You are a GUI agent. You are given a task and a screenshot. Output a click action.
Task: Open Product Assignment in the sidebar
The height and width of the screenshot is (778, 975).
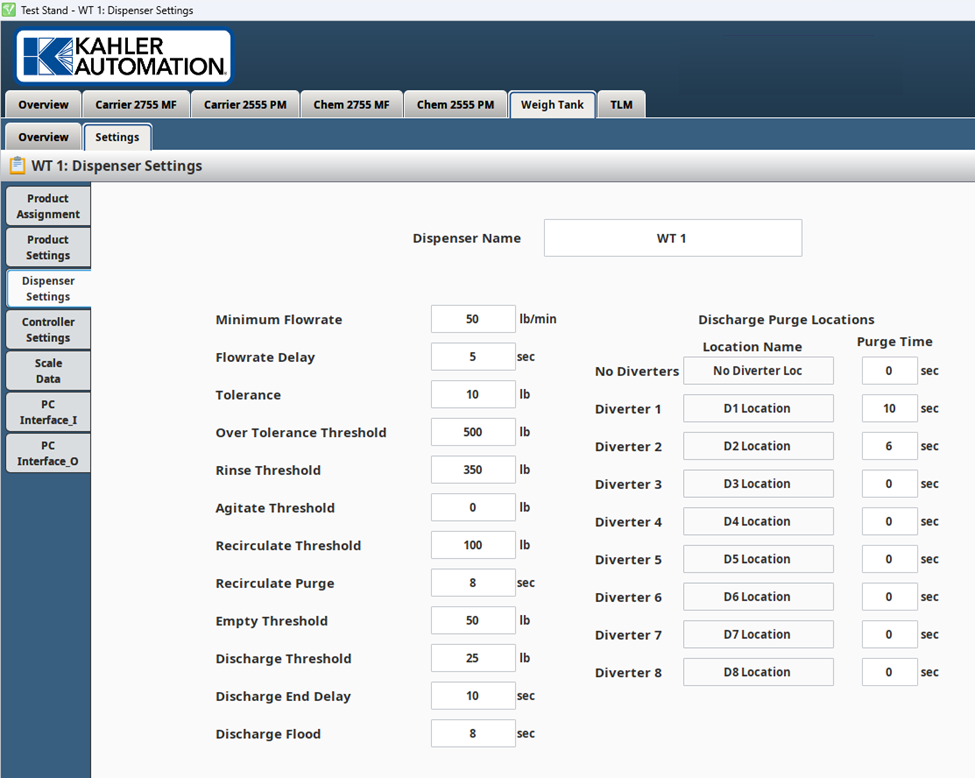click(x=48, y=206)
